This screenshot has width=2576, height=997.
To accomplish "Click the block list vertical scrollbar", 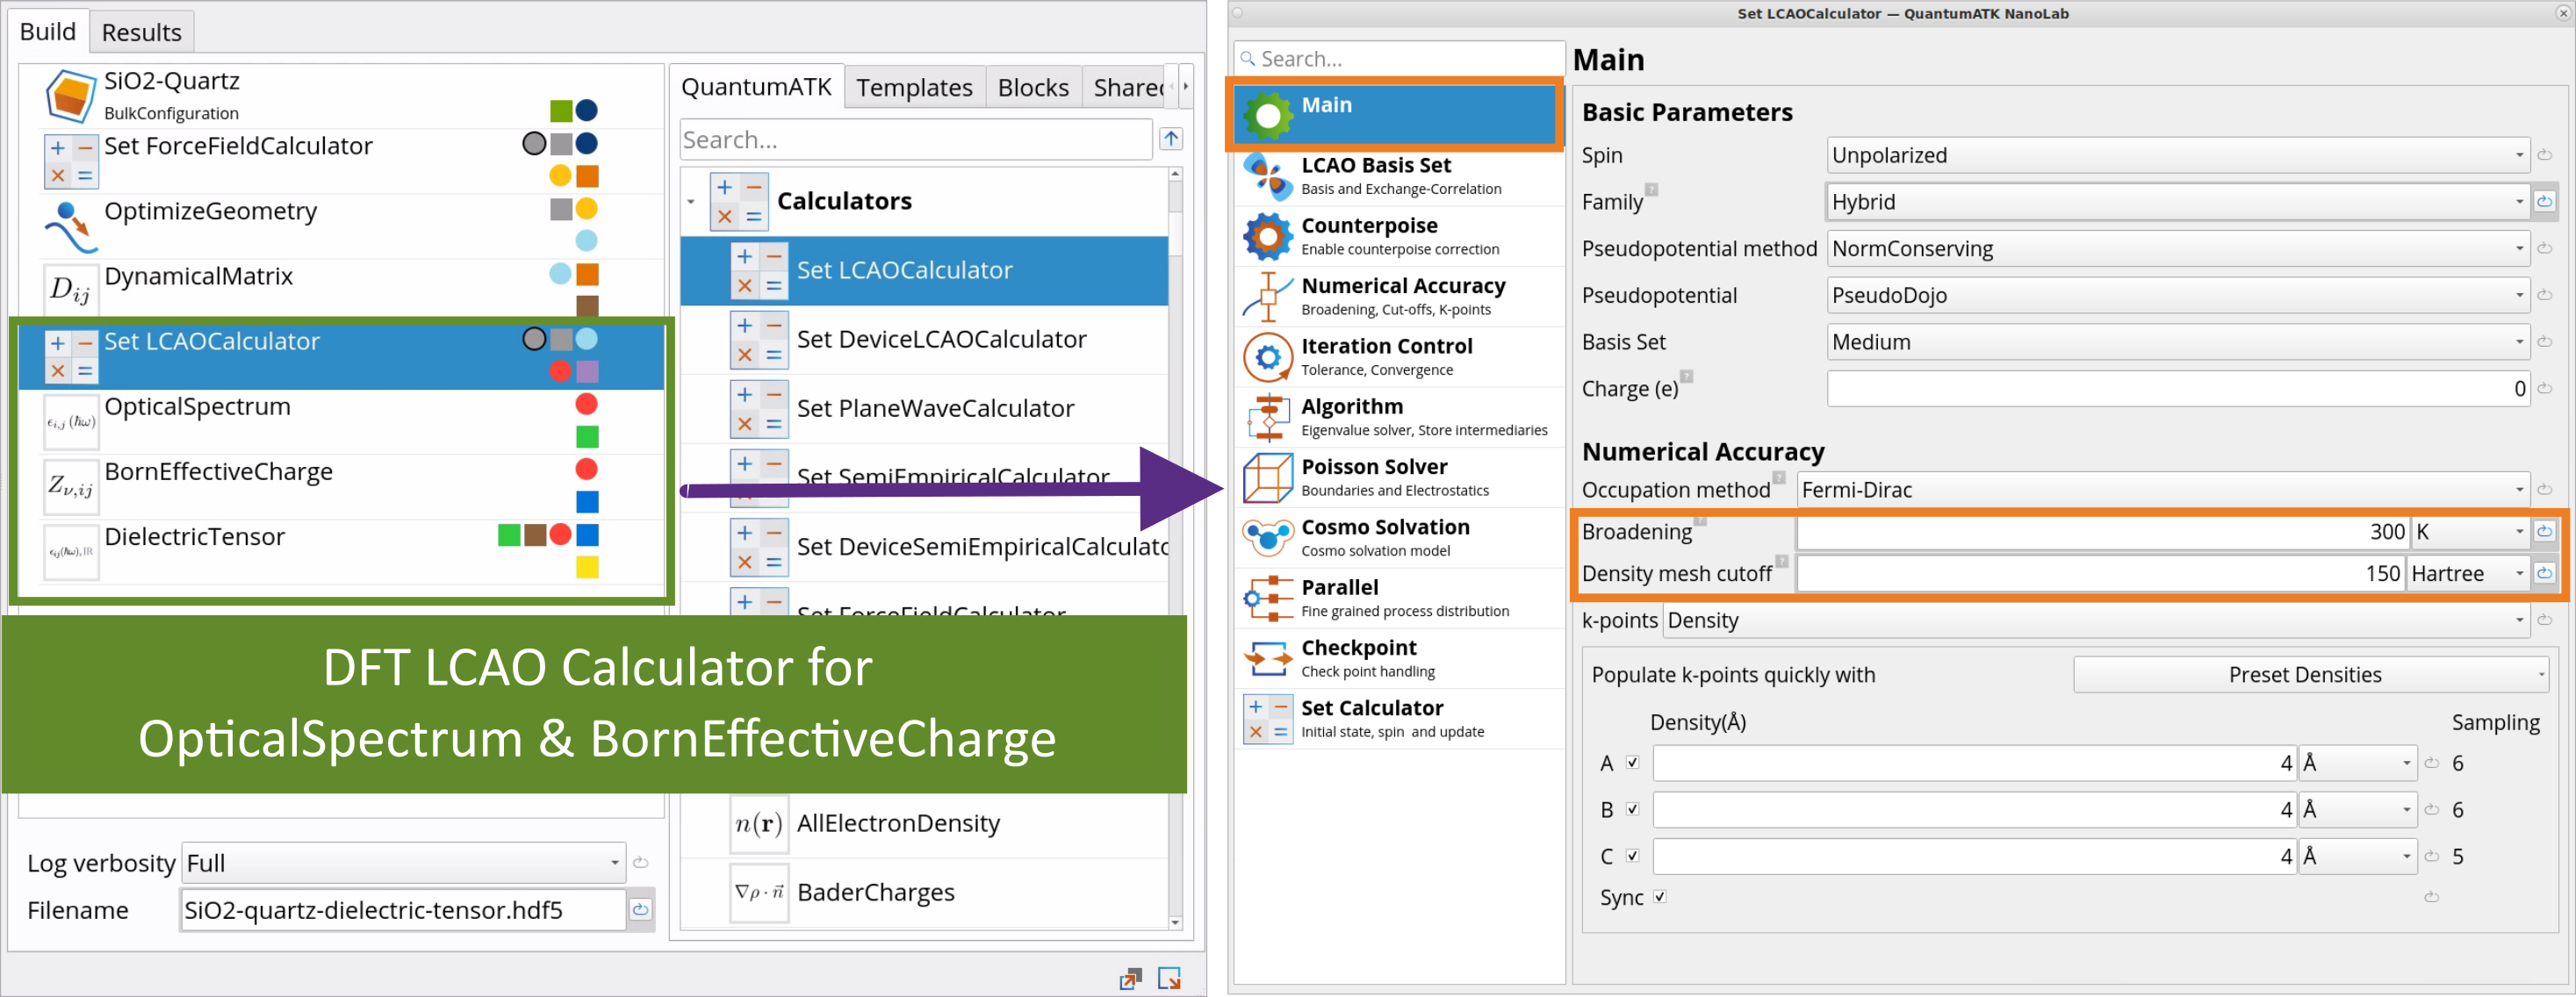I will [1175, 548].
